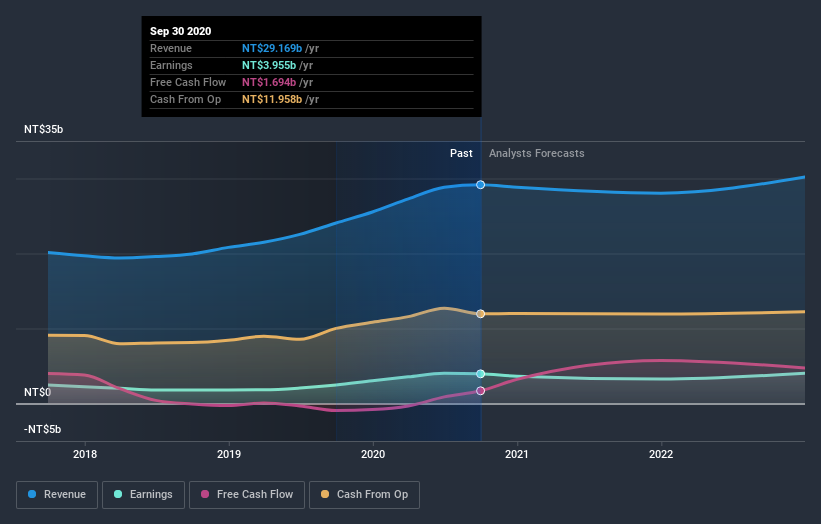This screenshot has width=821, height=524.
Task: Toggle the Free Cash Flow legend button
Action: click(247, 495)
